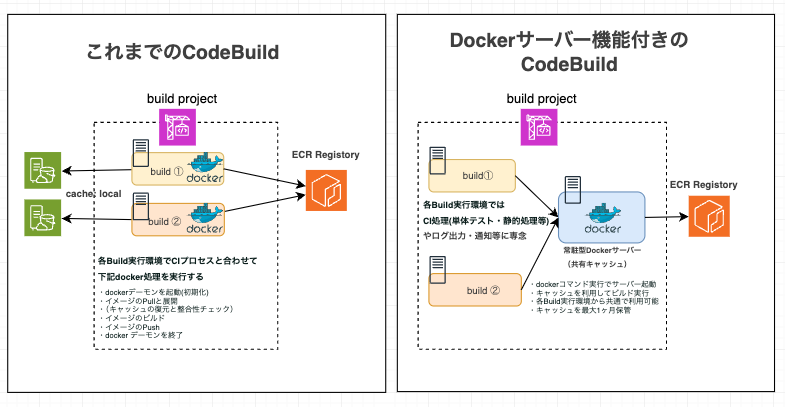The width and height of the screenshot is (785, 407).
Task: Click the bullet イメージのPush
Action: 129,326
